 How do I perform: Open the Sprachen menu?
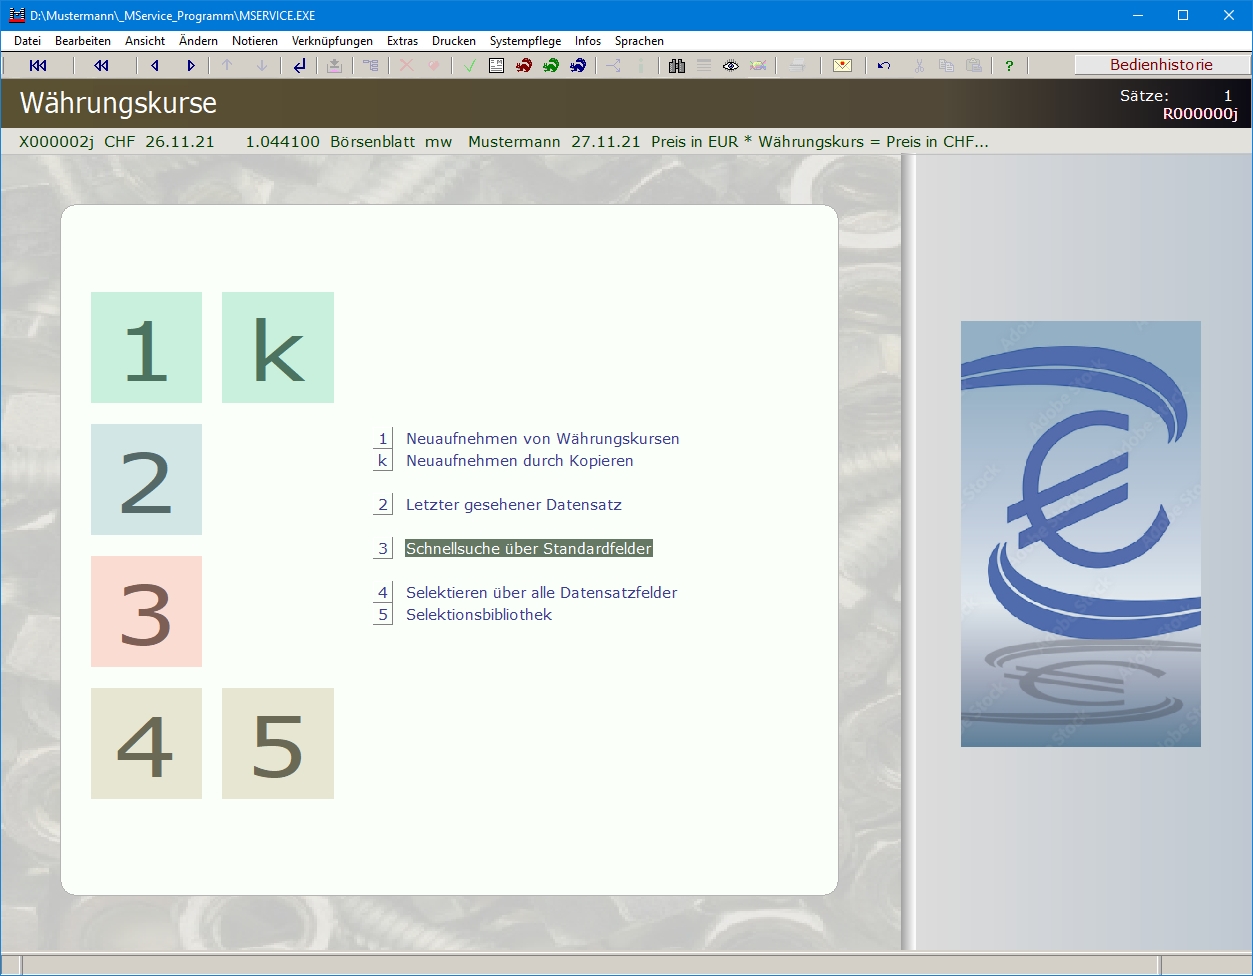tap(639, 41)
